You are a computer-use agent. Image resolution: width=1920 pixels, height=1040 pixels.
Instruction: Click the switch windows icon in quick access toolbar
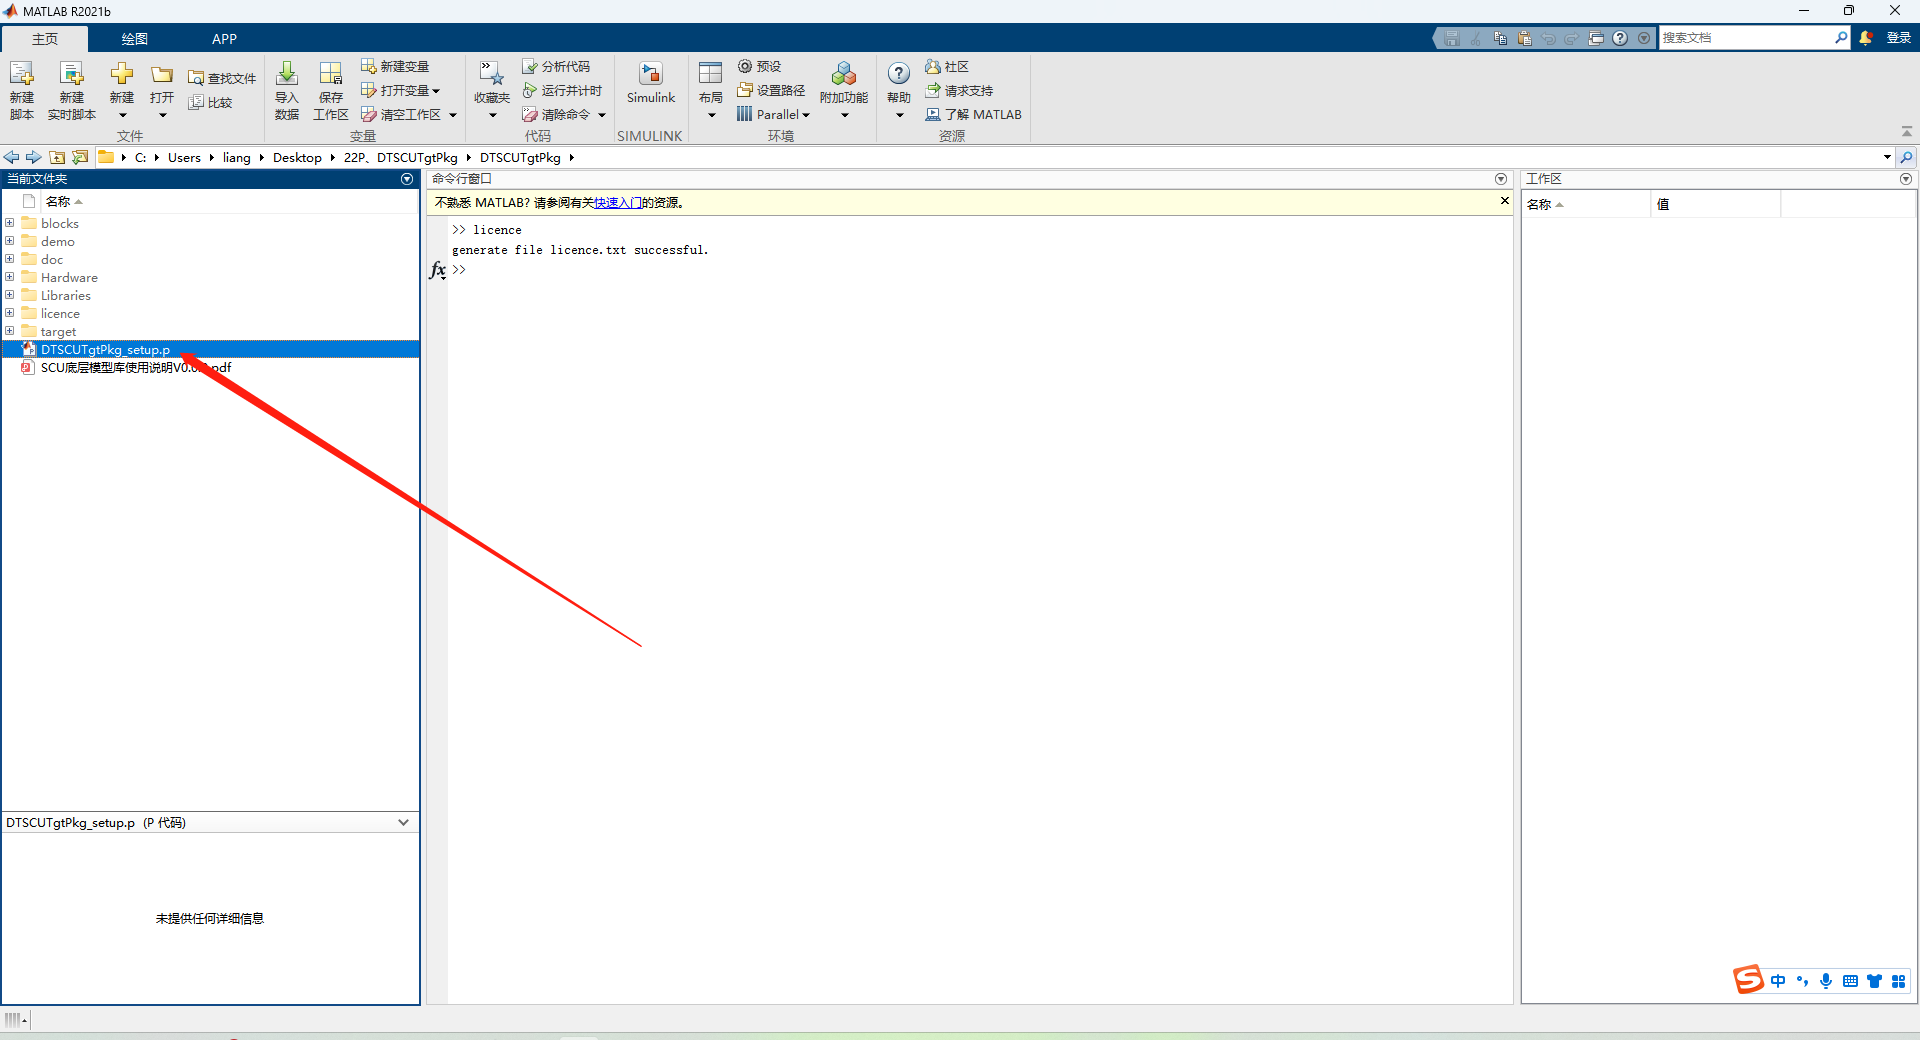coord(1596,38)
